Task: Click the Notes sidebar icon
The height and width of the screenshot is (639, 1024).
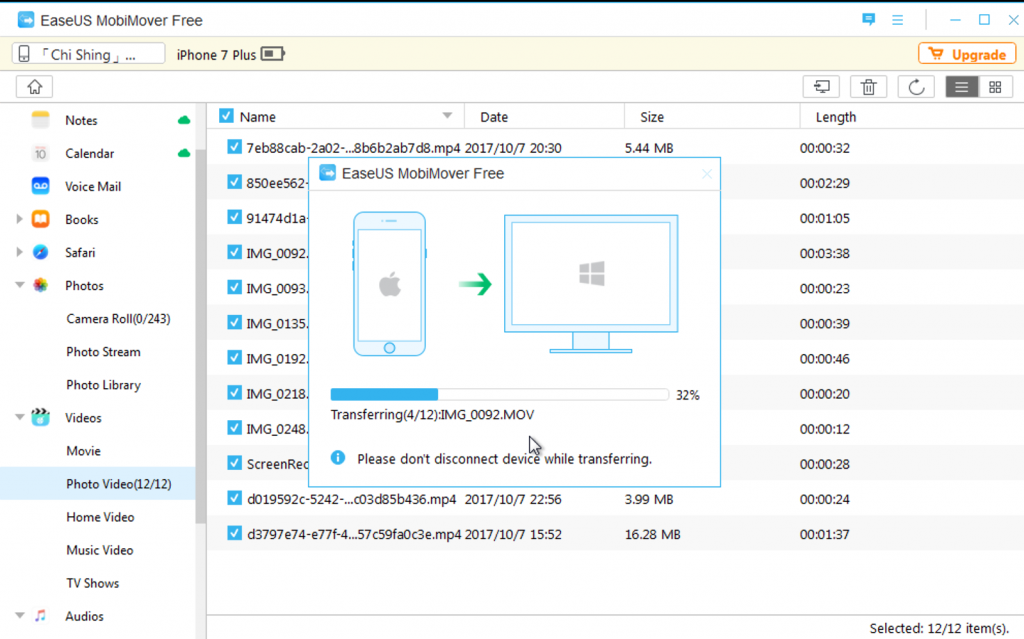Action: [40, 120]
